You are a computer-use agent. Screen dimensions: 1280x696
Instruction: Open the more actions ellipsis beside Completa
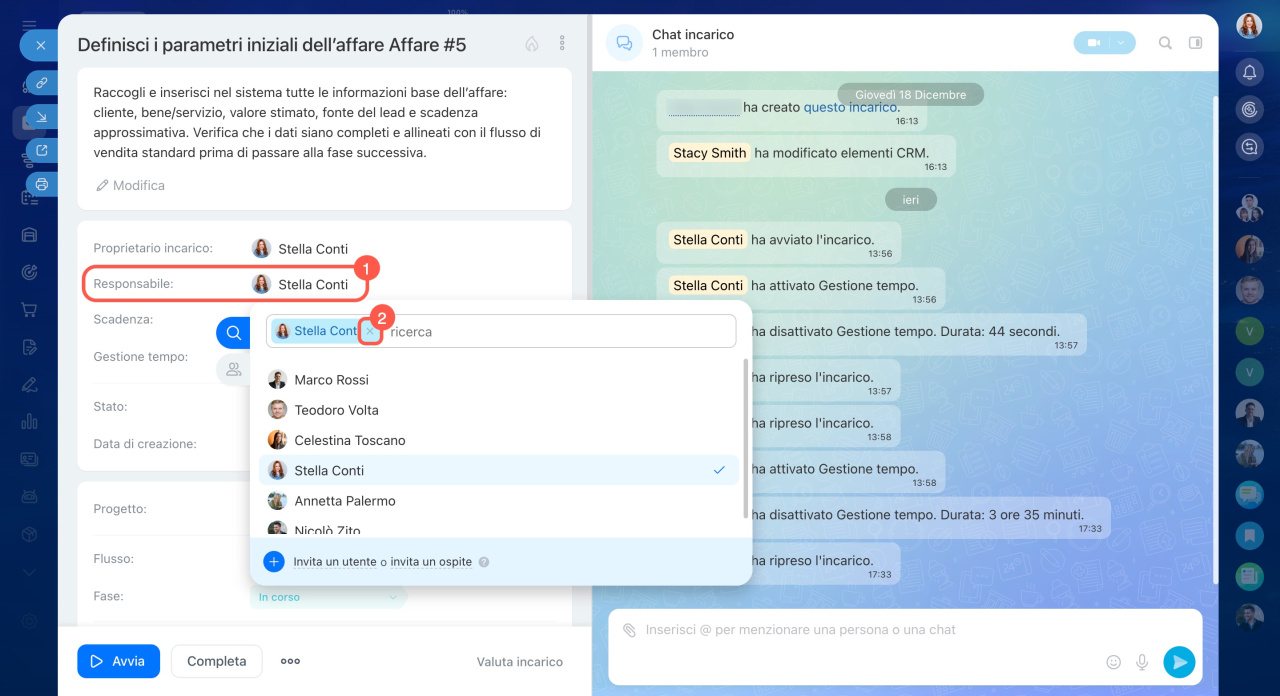(x=290, y=661)
